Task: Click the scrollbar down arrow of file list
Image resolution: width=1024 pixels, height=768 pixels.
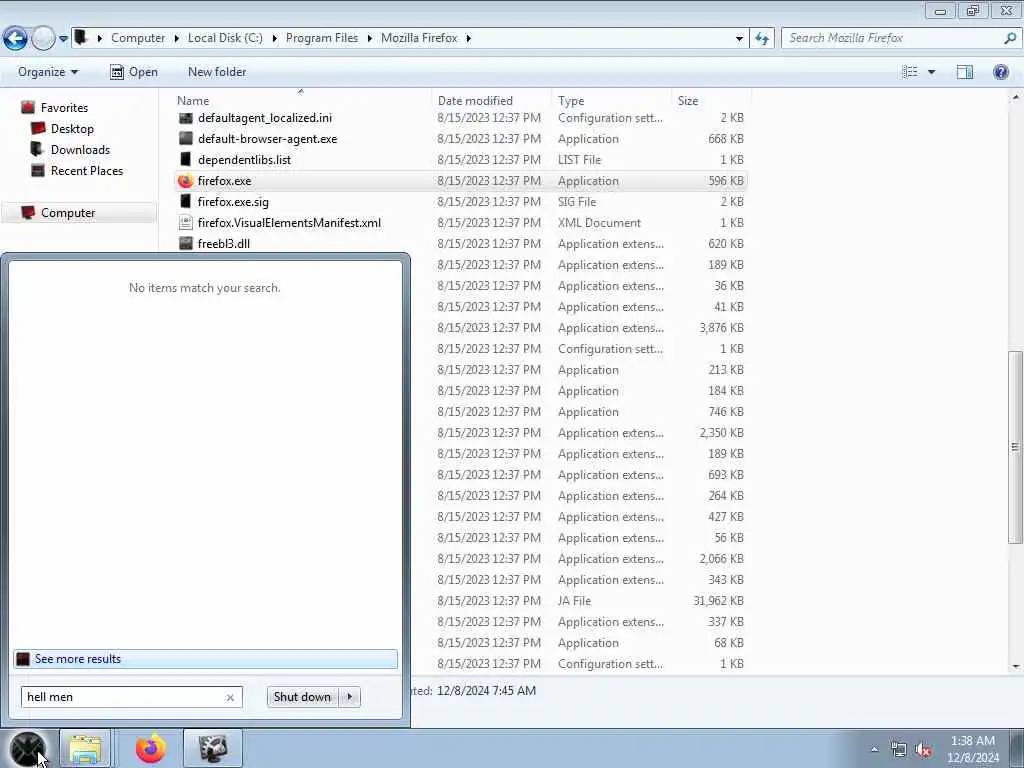Action: (1016, 667)
